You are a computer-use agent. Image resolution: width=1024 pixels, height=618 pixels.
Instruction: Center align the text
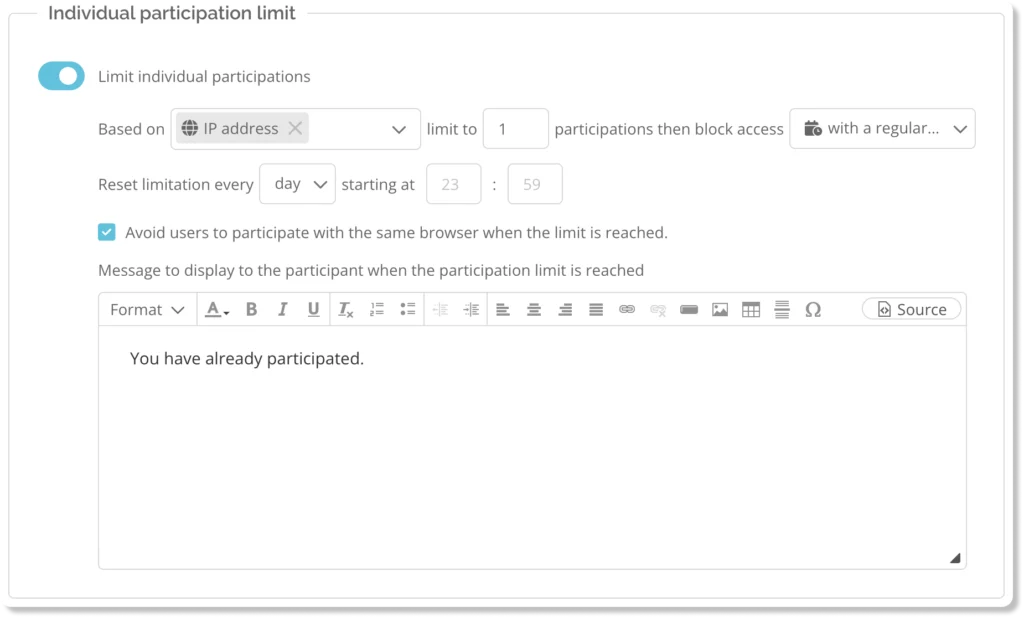tap(534, 310)
